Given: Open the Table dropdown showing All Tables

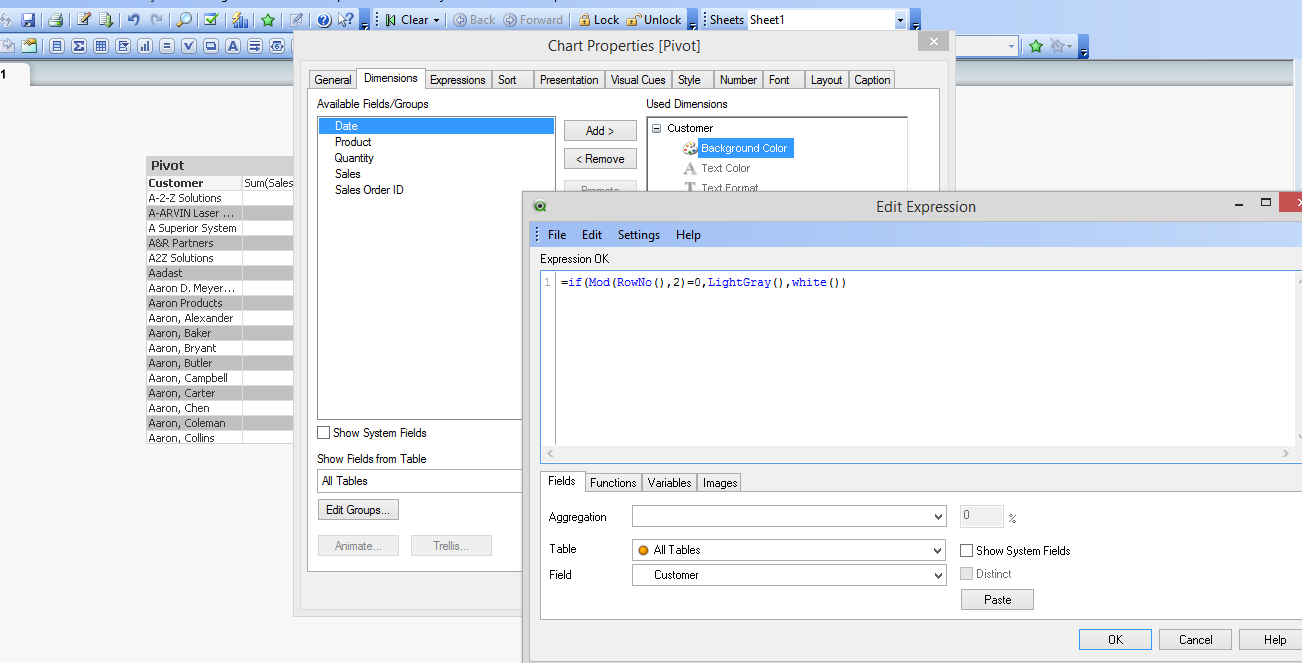Looking at the screenshot, I should [x=789, y=550].
